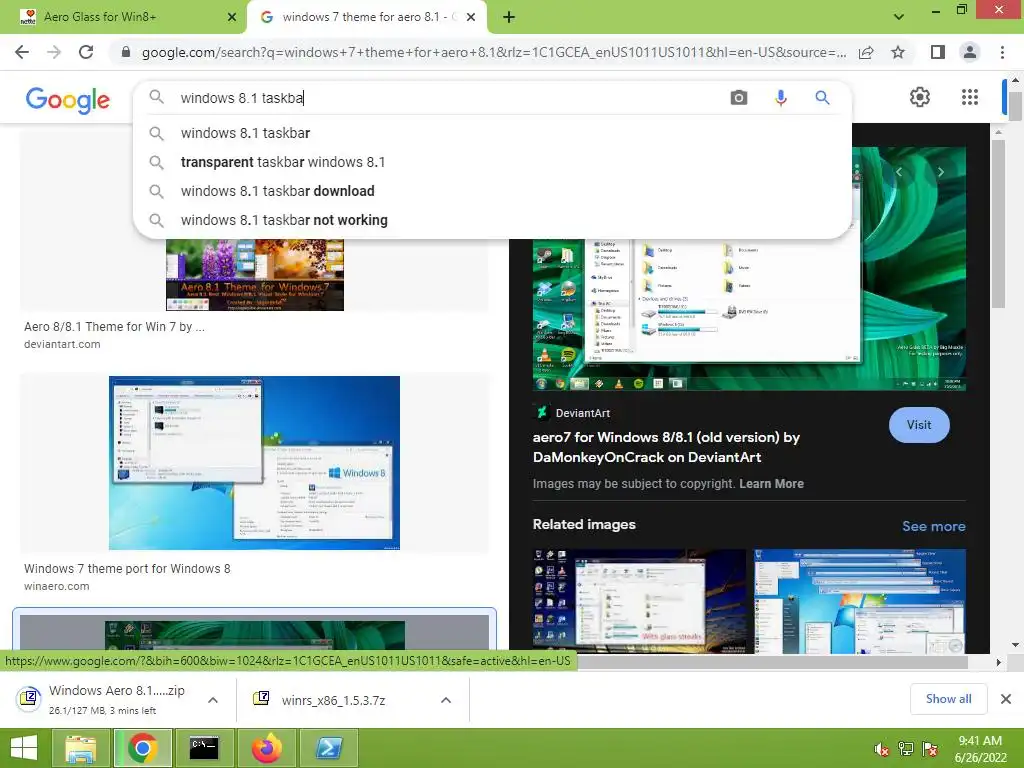Expand options for Windows Aero 8.1 zip download

point(213,700)
